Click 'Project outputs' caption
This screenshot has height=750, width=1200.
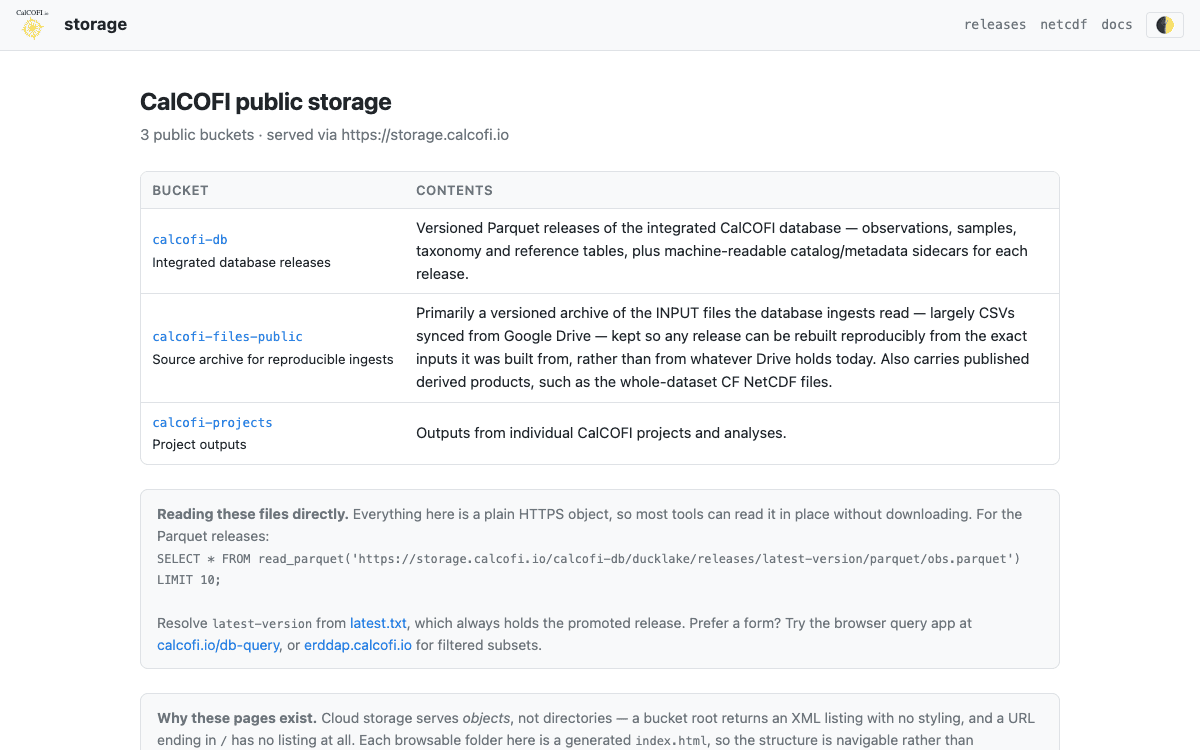click(x=199, y=445)
